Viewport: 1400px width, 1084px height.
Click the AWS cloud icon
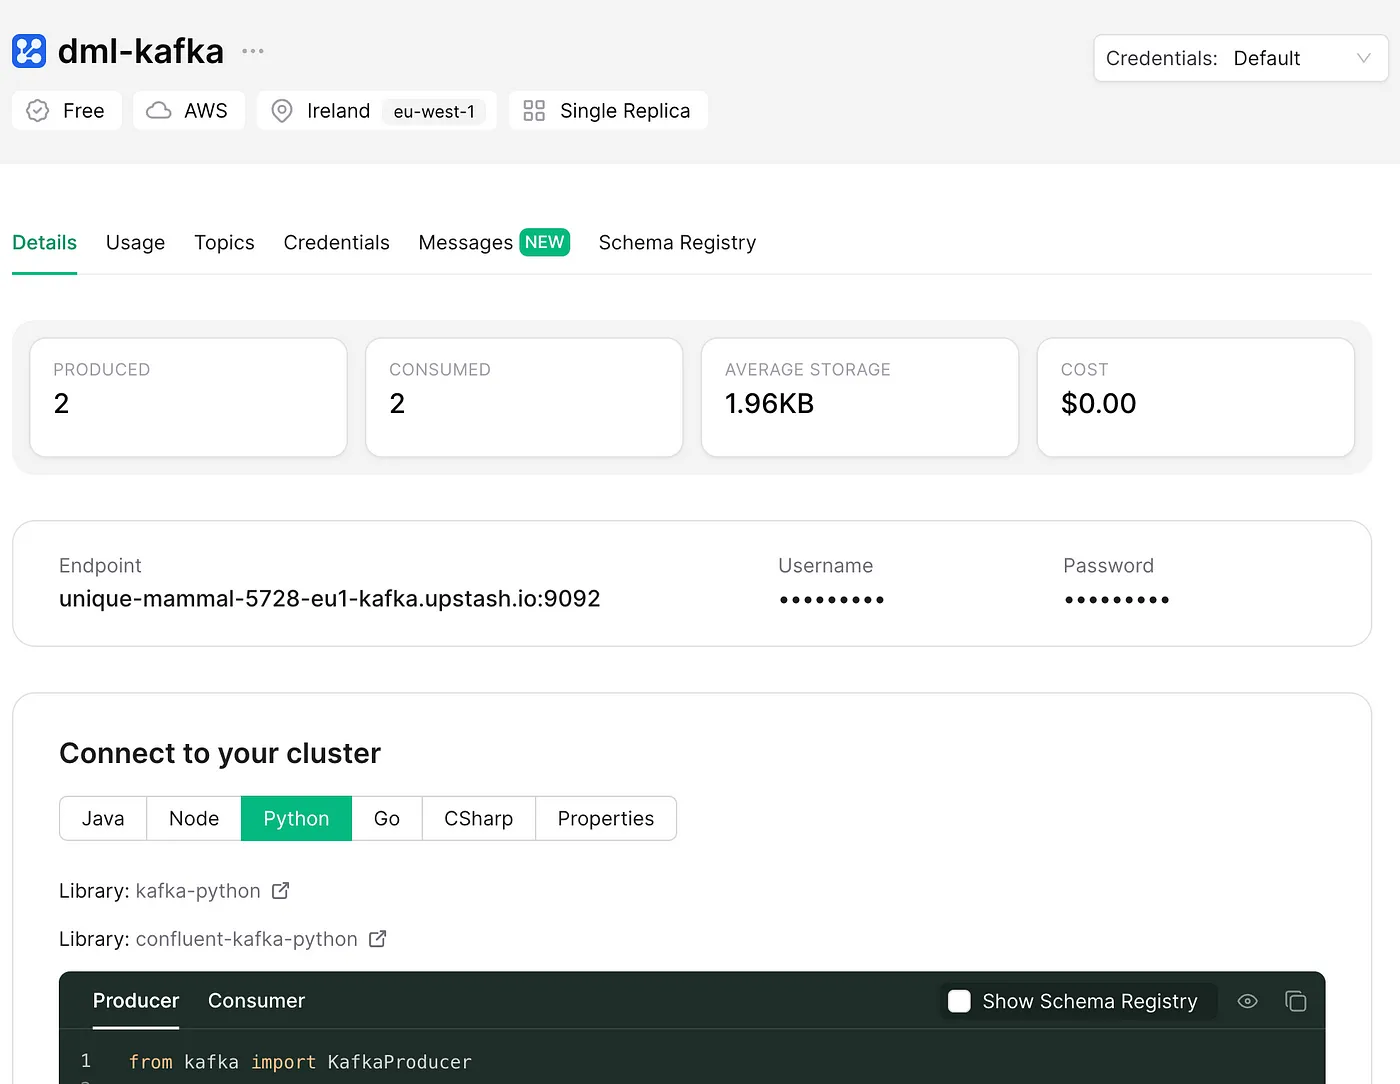coord(159,111)
